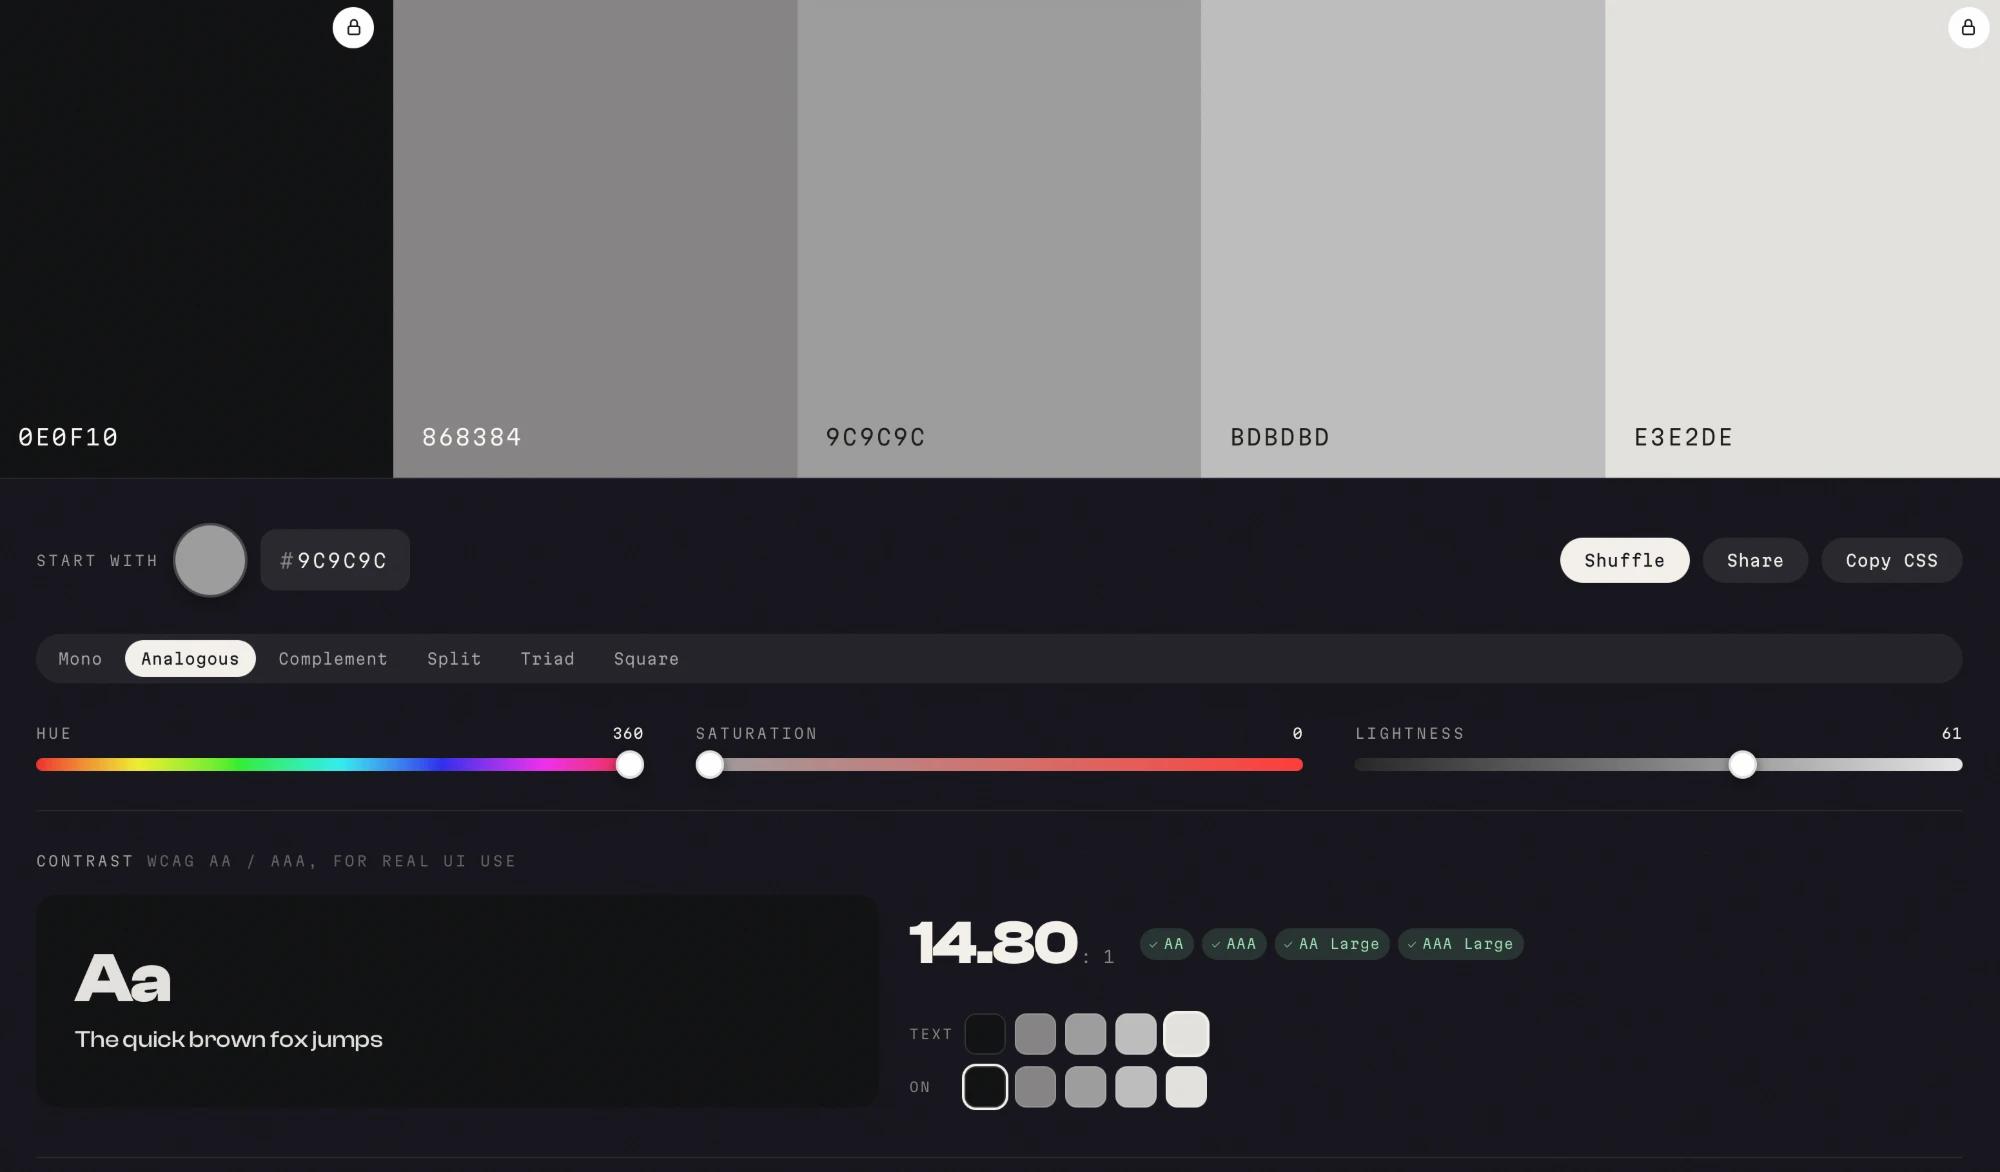The image size is (2000, 1172).
Task: Switch to Mono harmony mode
Action: 80,659
